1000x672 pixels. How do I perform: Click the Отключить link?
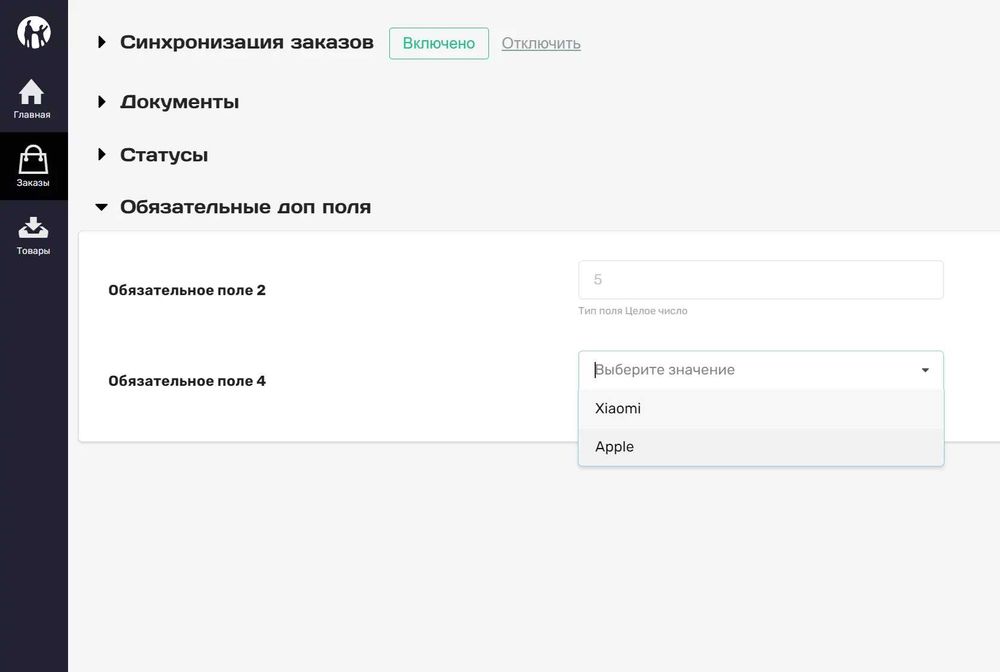[x=541, y=43]
